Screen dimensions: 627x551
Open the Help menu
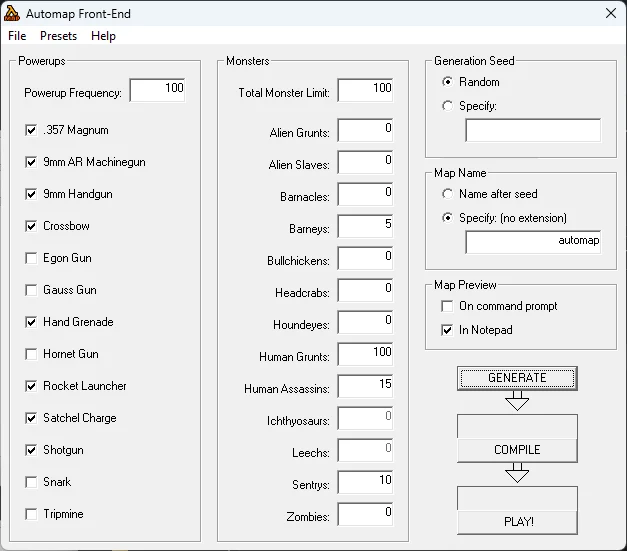103,36
